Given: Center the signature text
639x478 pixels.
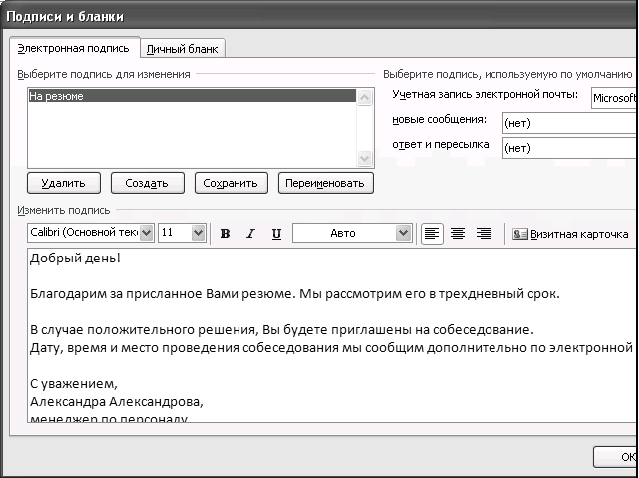Looking at the screenshot, I should click(458, 234).
